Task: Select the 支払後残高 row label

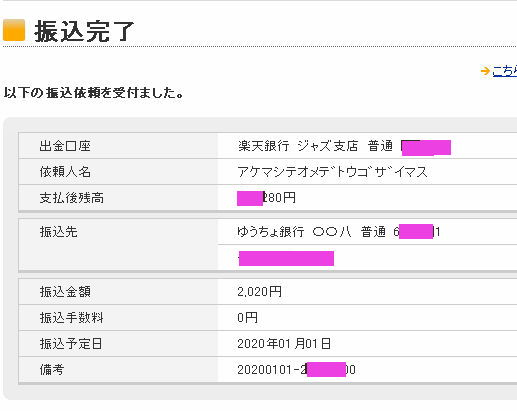Action: click(x=72, y=198)
